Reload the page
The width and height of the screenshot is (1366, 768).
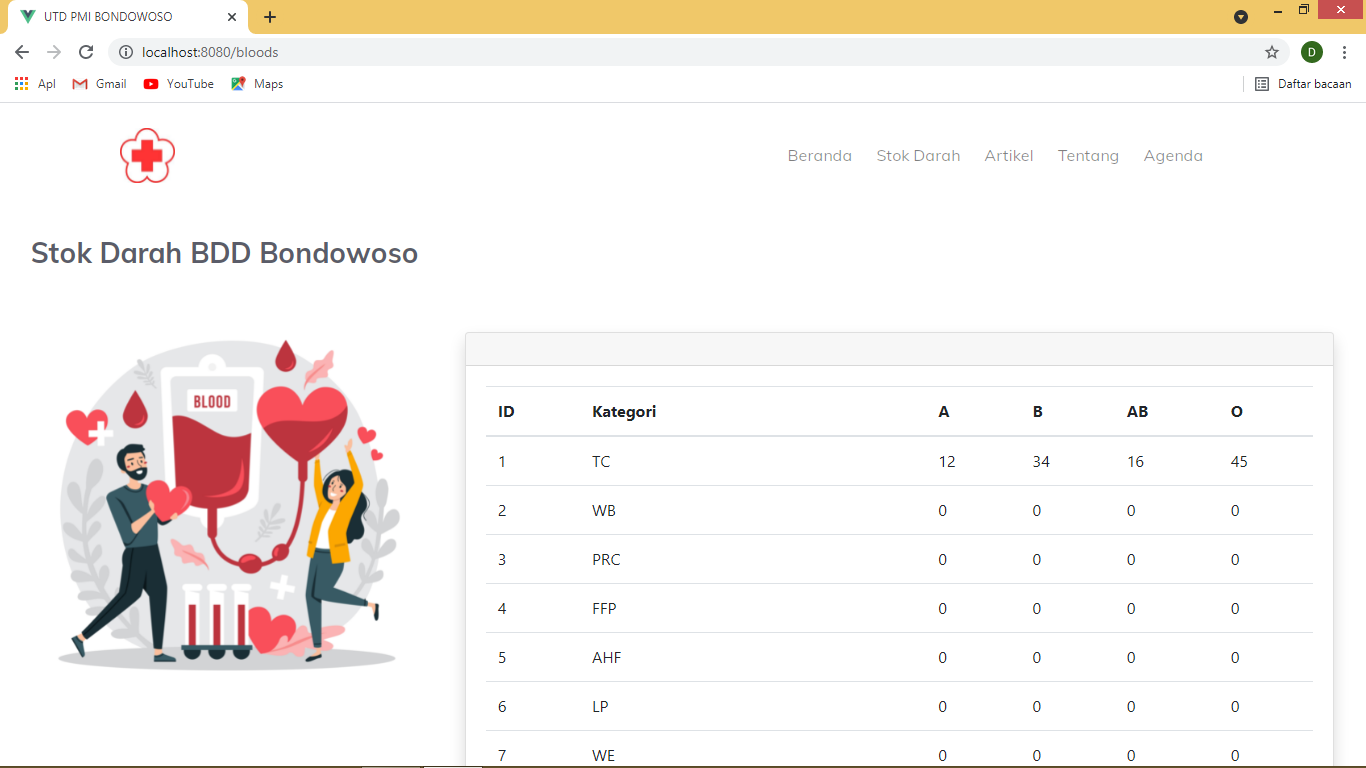click(x=86, y=52)
